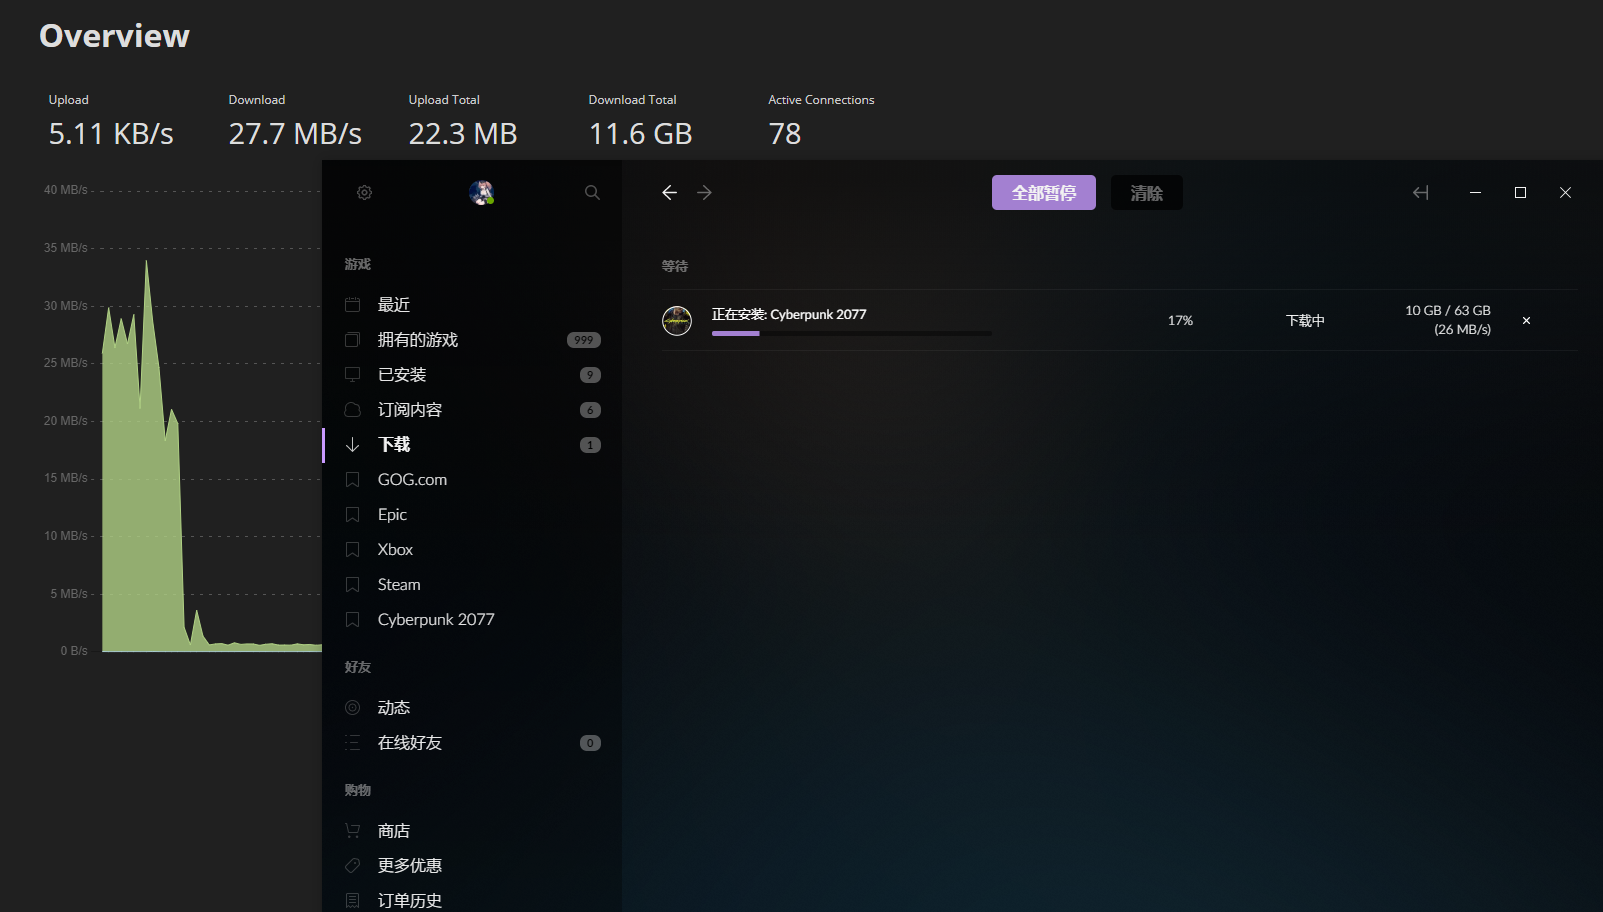Open the user profile avatar
Viewport: 1603px width, 912px height.
point(482,193)
